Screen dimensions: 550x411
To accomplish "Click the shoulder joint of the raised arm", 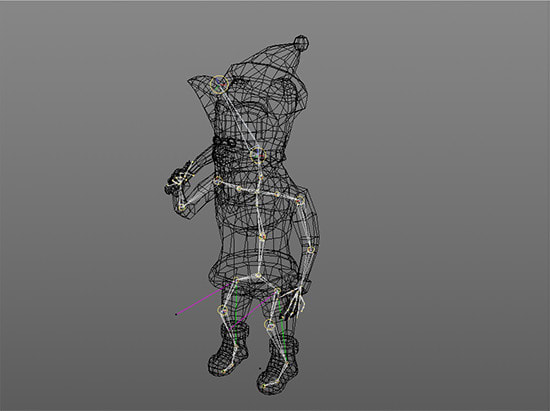I will click(218, 181).
